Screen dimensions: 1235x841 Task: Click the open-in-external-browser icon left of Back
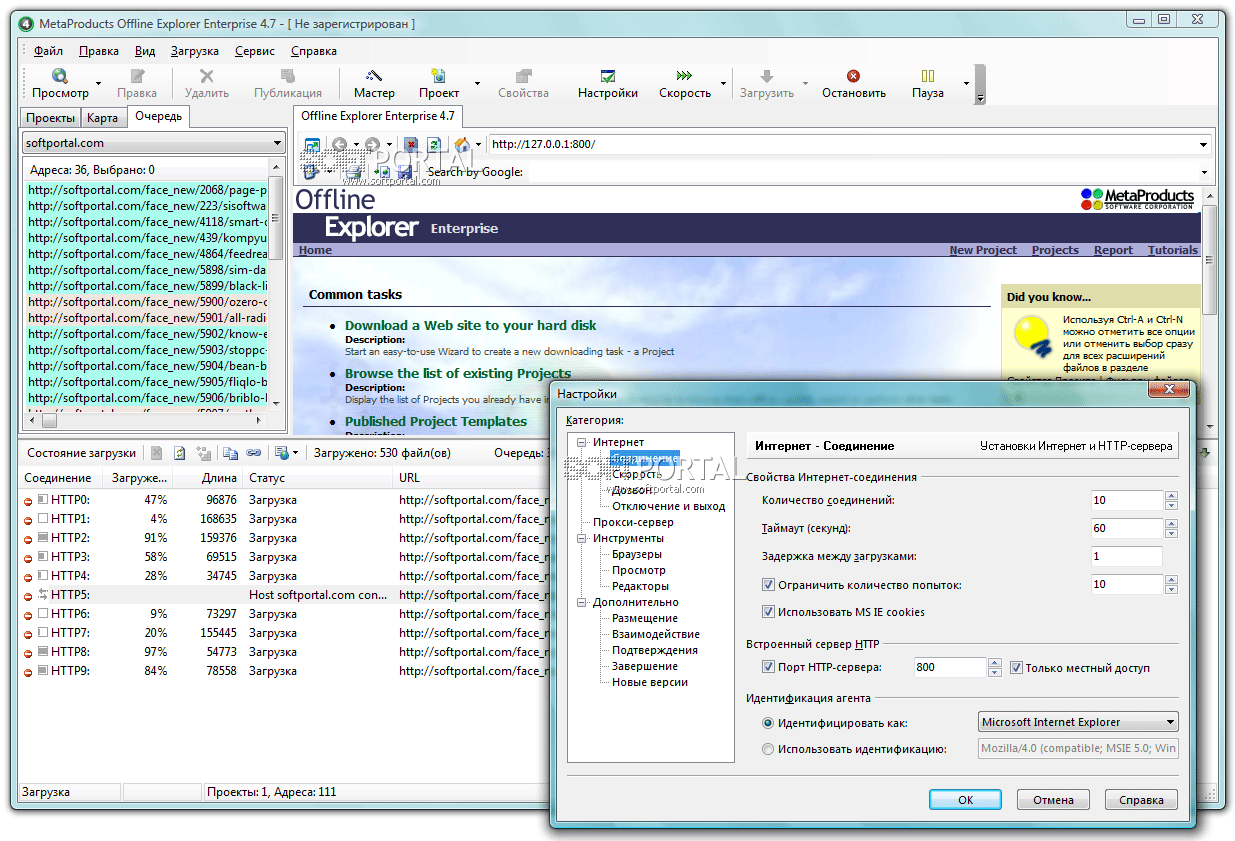(x=311, y=145)
